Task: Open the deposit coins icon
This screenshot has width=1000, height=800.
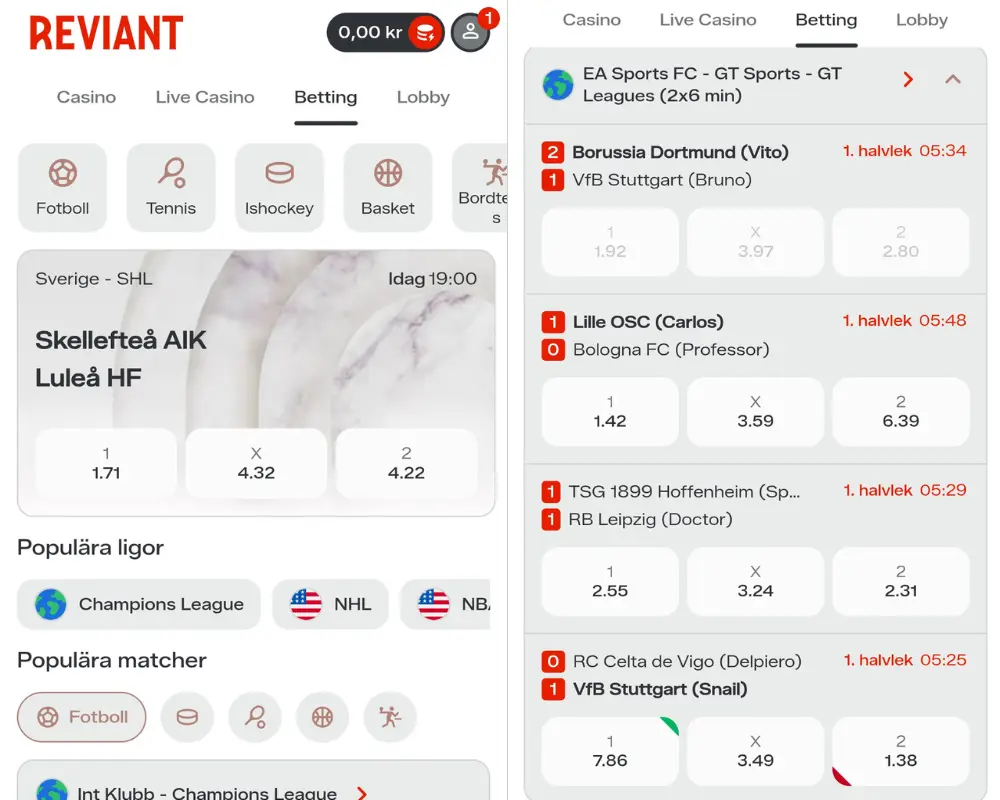Action: click(x=425, y=33)
